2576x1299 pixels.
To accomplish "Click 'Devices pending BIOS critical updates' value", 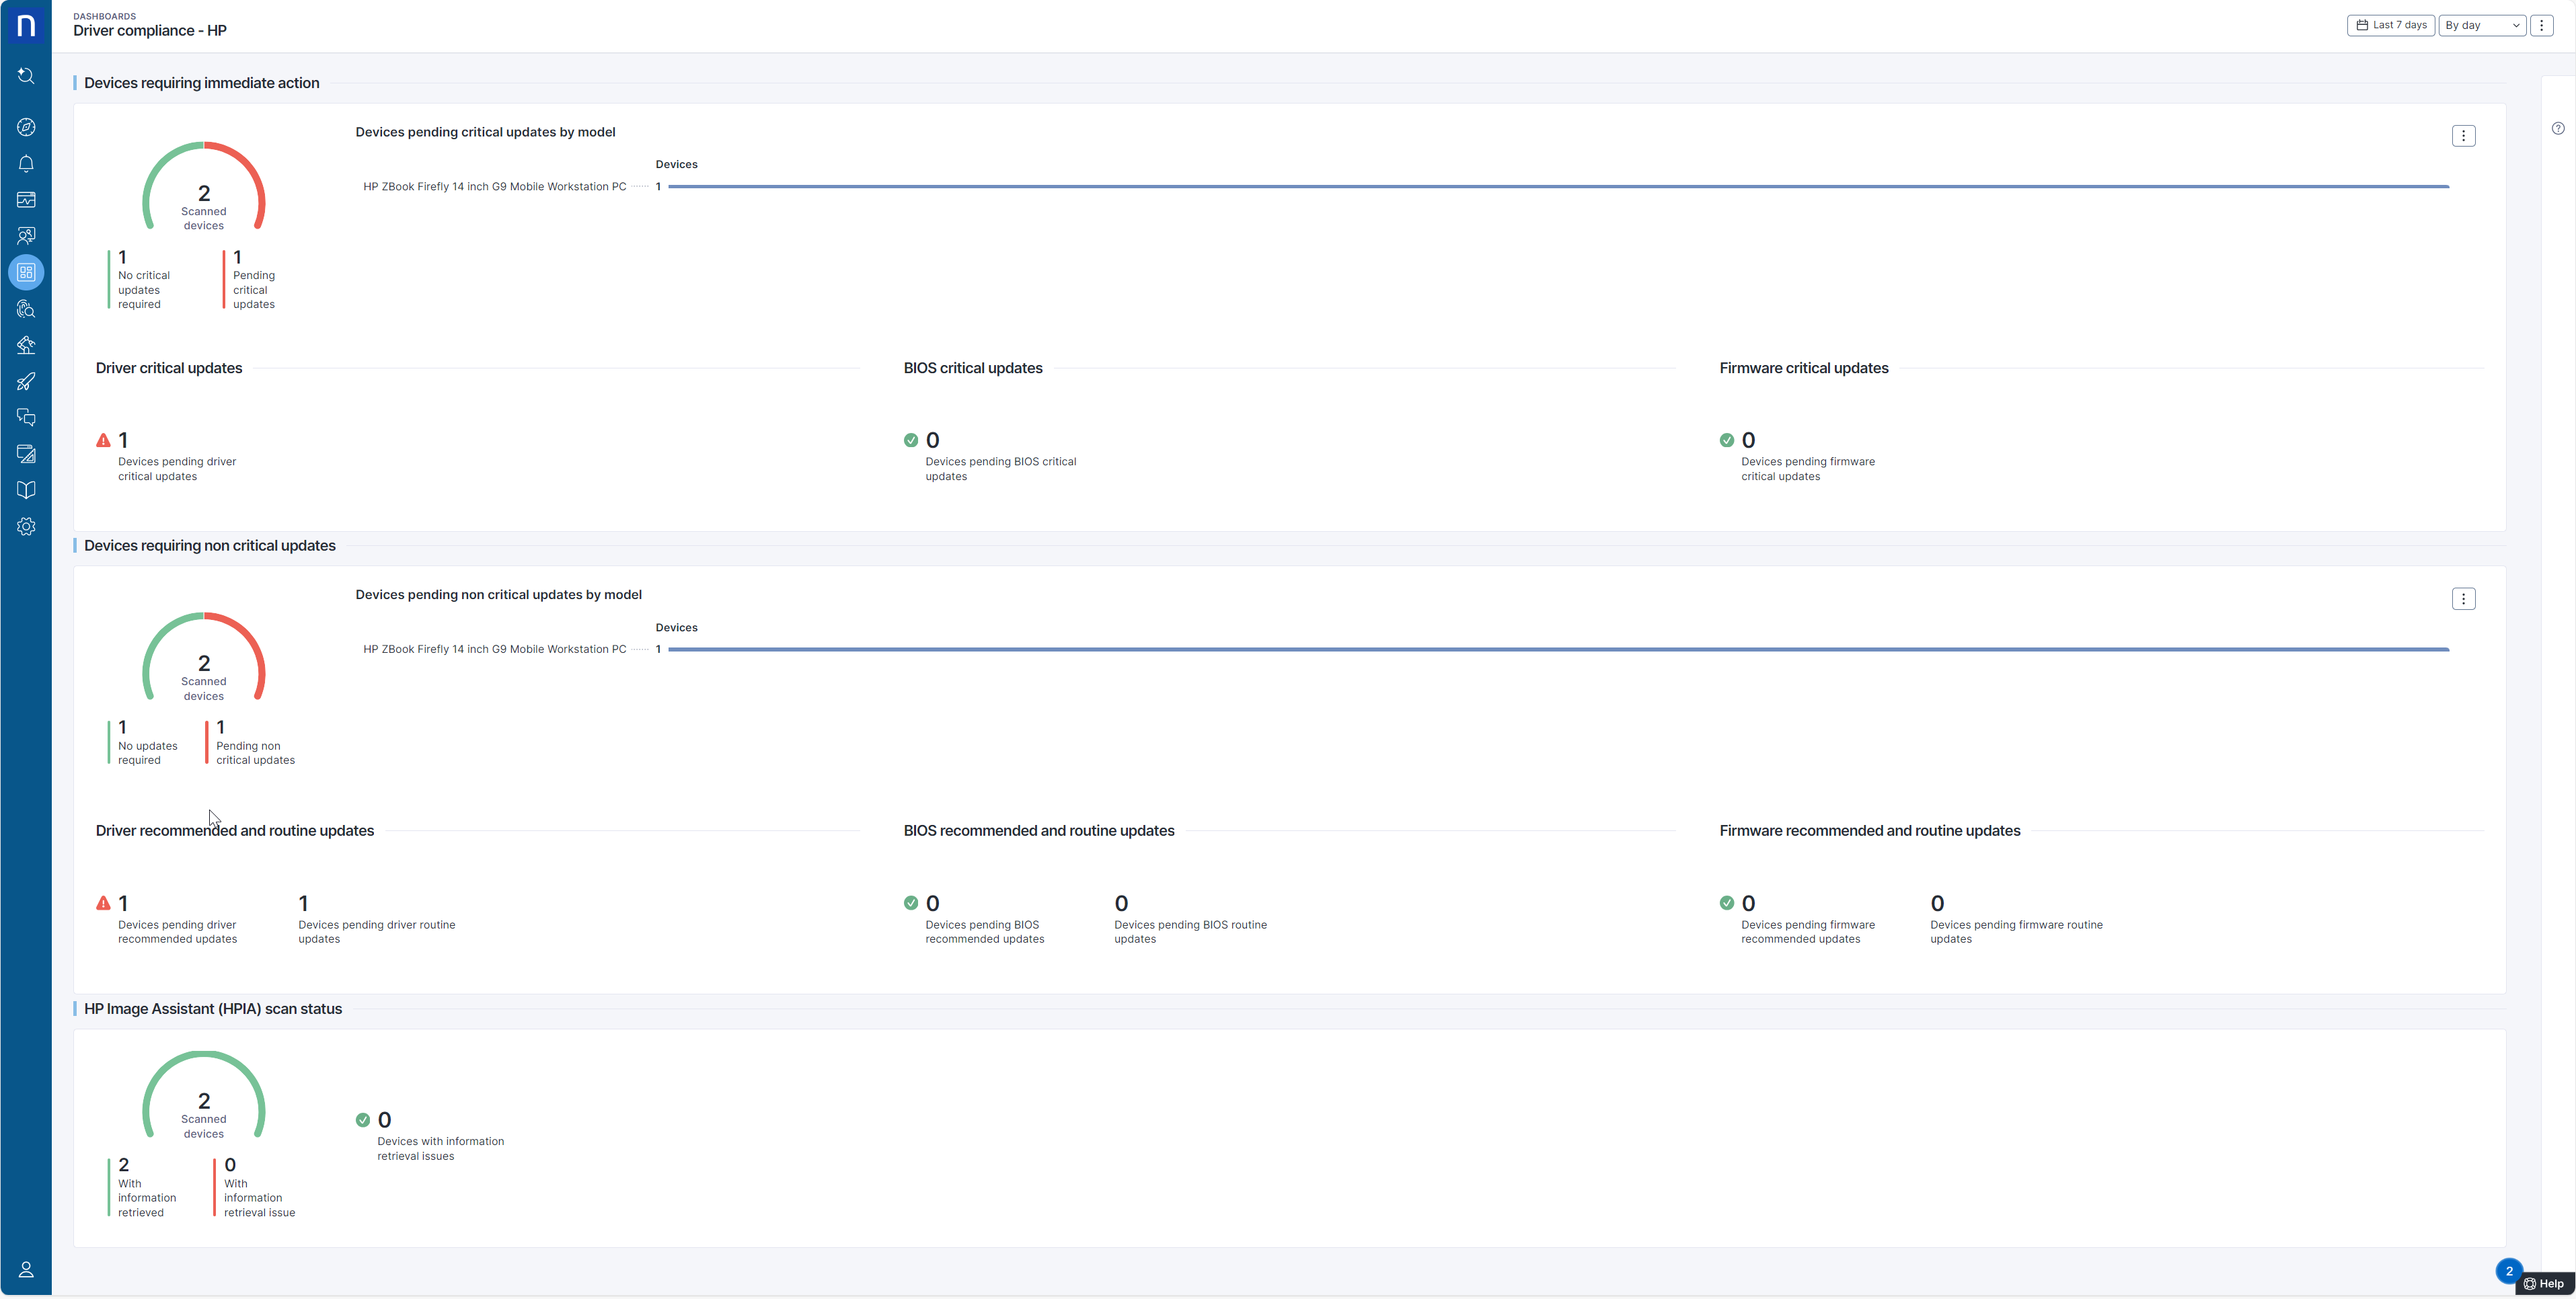I will [932, 440].
